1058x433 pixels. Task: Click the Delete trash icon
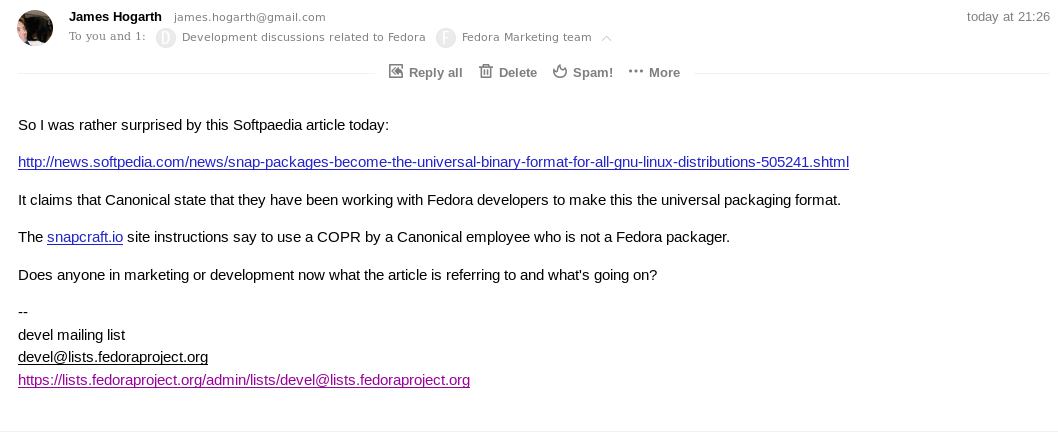[486, 71]
